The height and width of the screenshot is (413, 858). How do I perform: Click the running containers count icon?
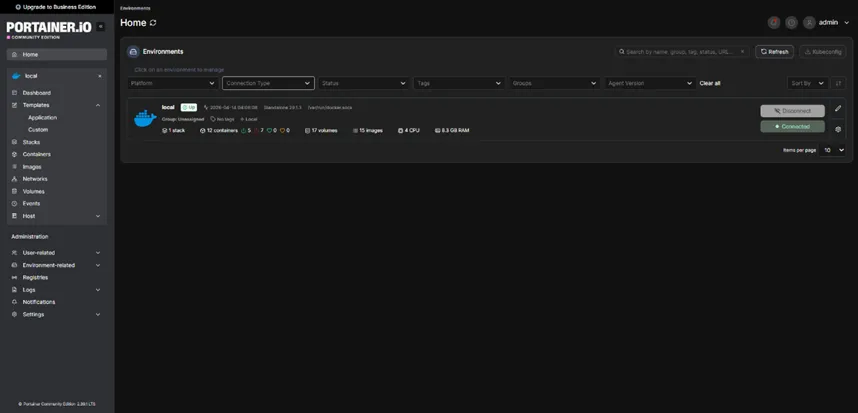(244, 131)
